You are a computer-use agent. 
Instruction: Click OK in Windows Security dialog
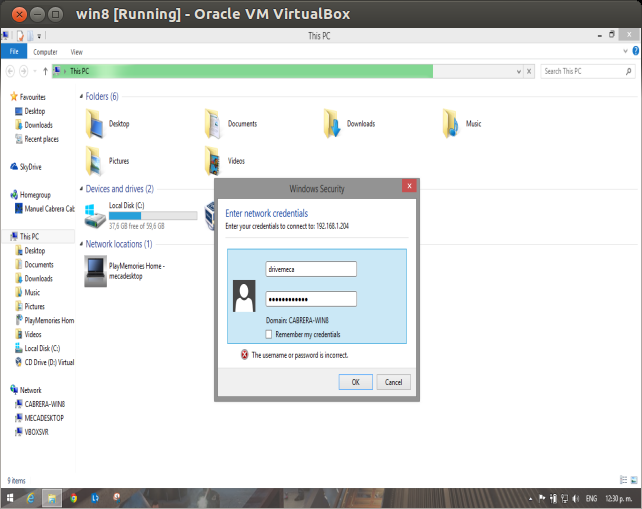(355, 382)
